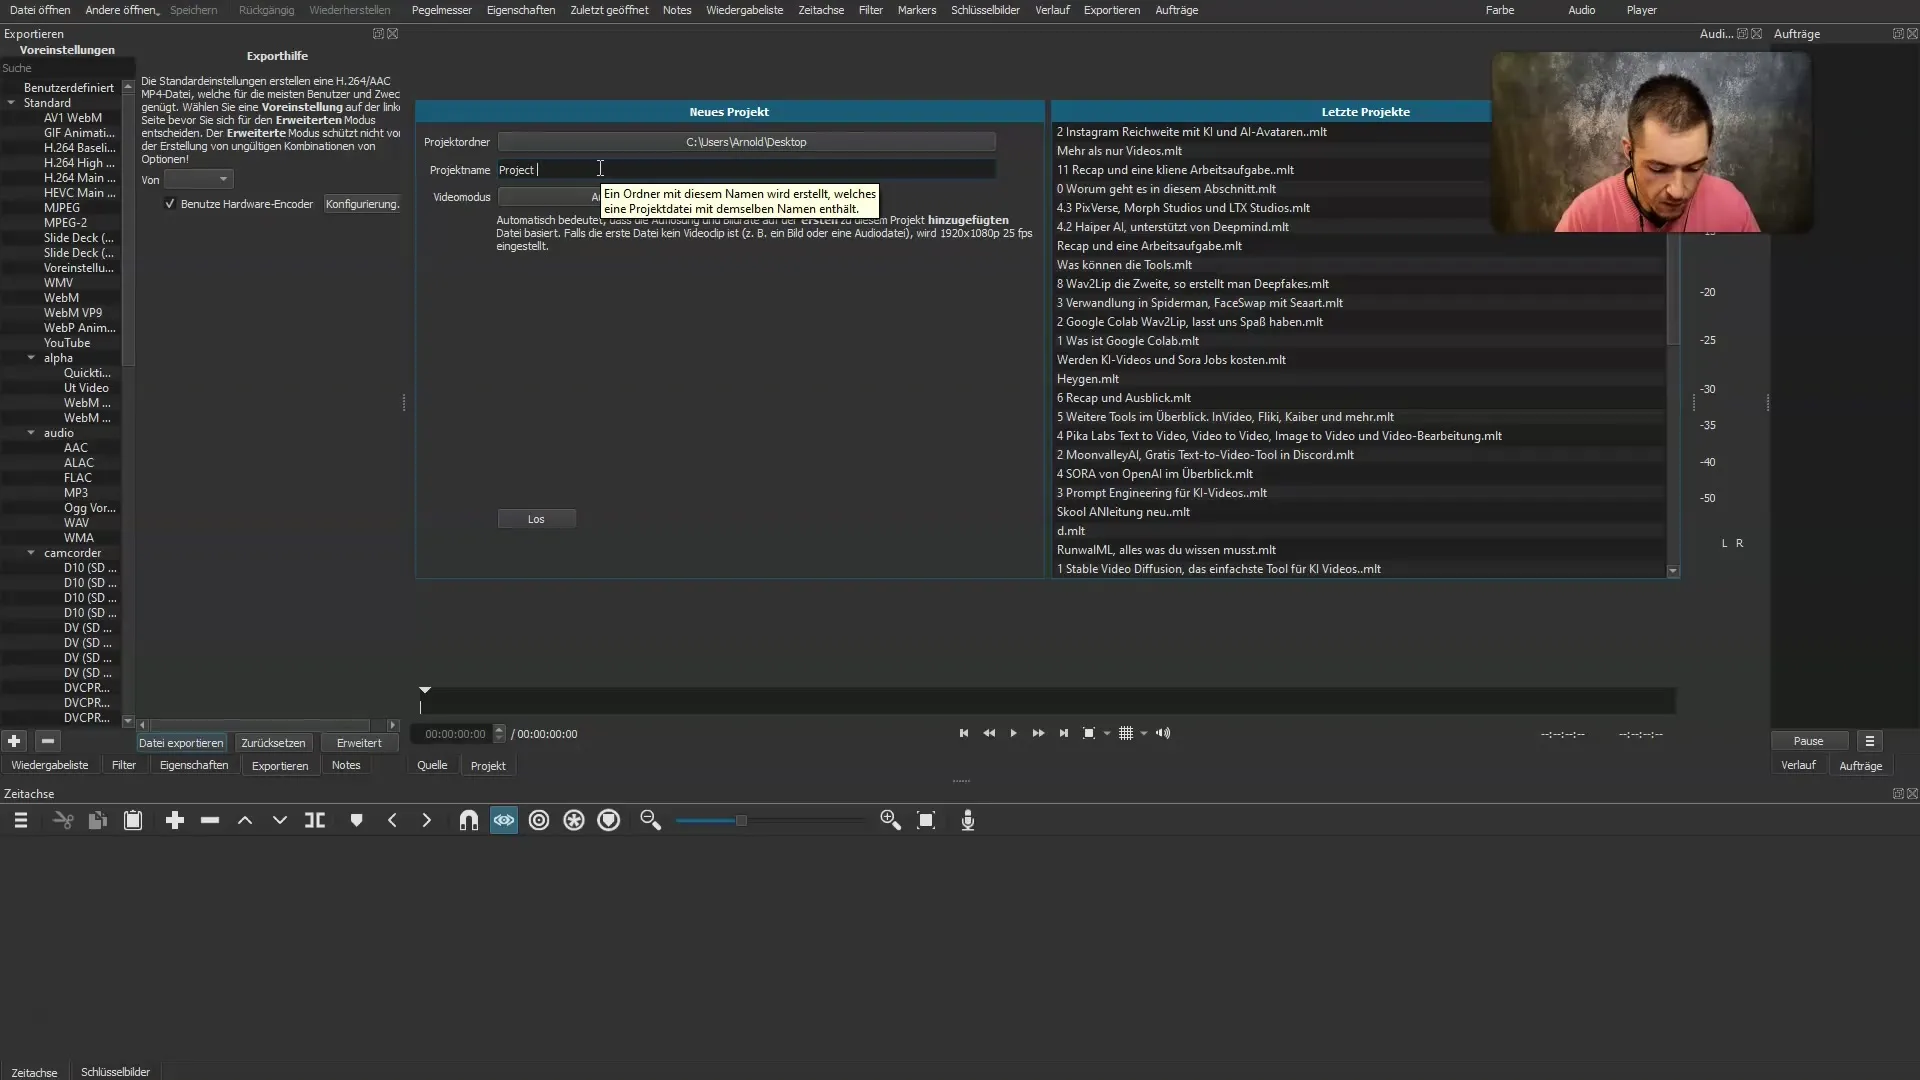Select the 'Eigenschaften' tab below preview
The width and height of the screenshot is (1920, 1080).
click(x=193, y=765)
